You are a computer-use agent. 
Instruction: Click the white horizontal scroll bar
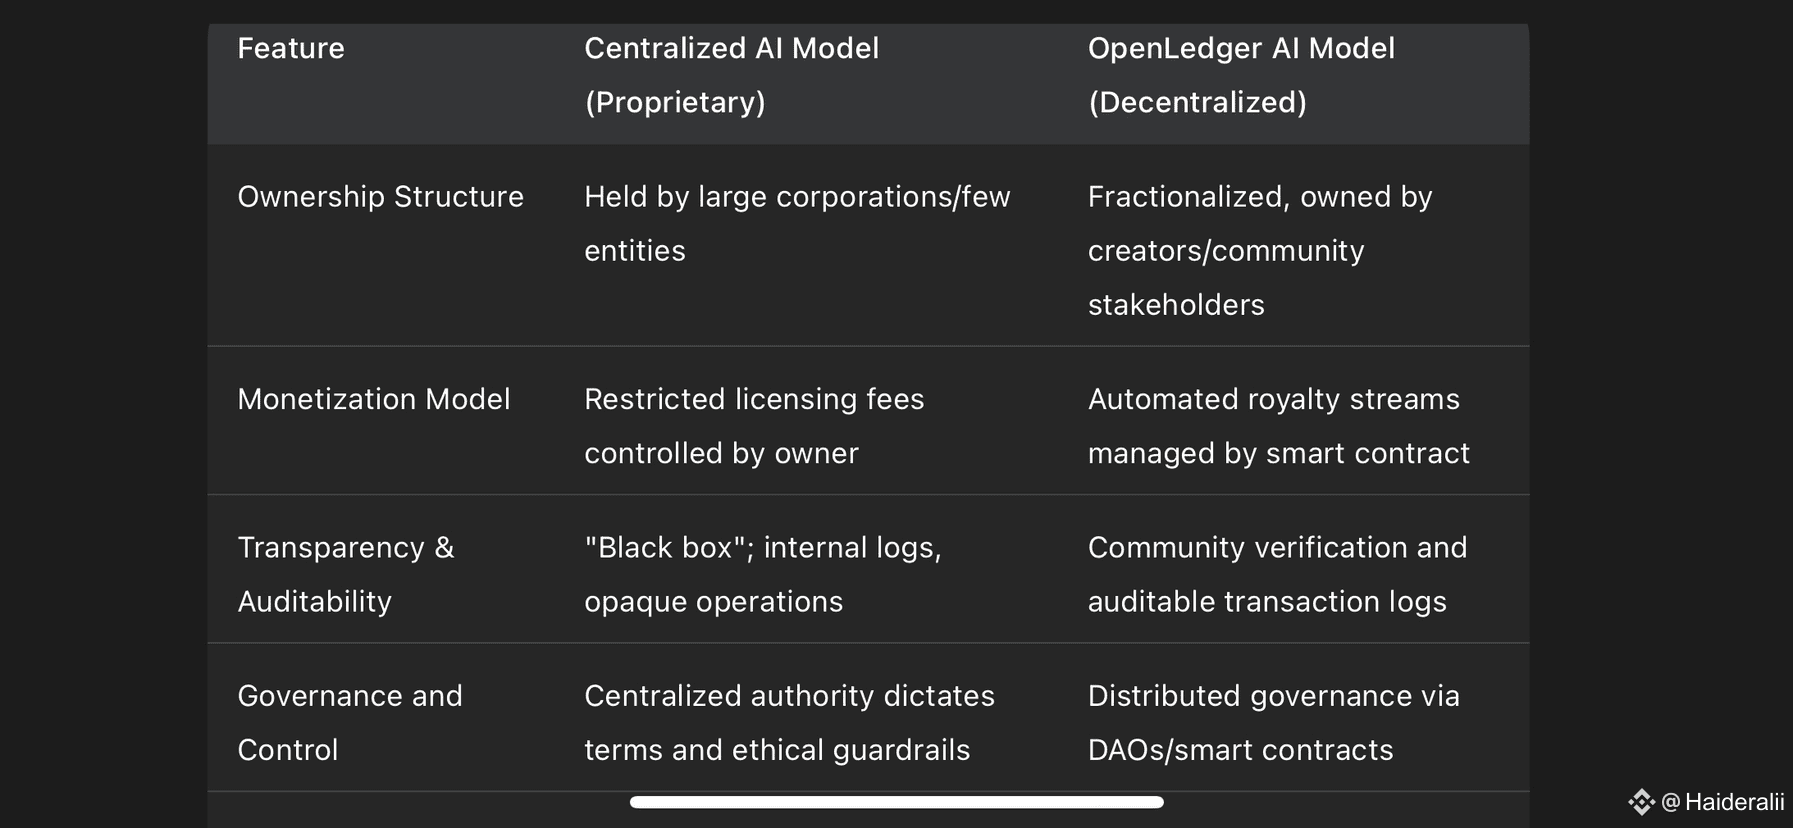click(897, 802)
